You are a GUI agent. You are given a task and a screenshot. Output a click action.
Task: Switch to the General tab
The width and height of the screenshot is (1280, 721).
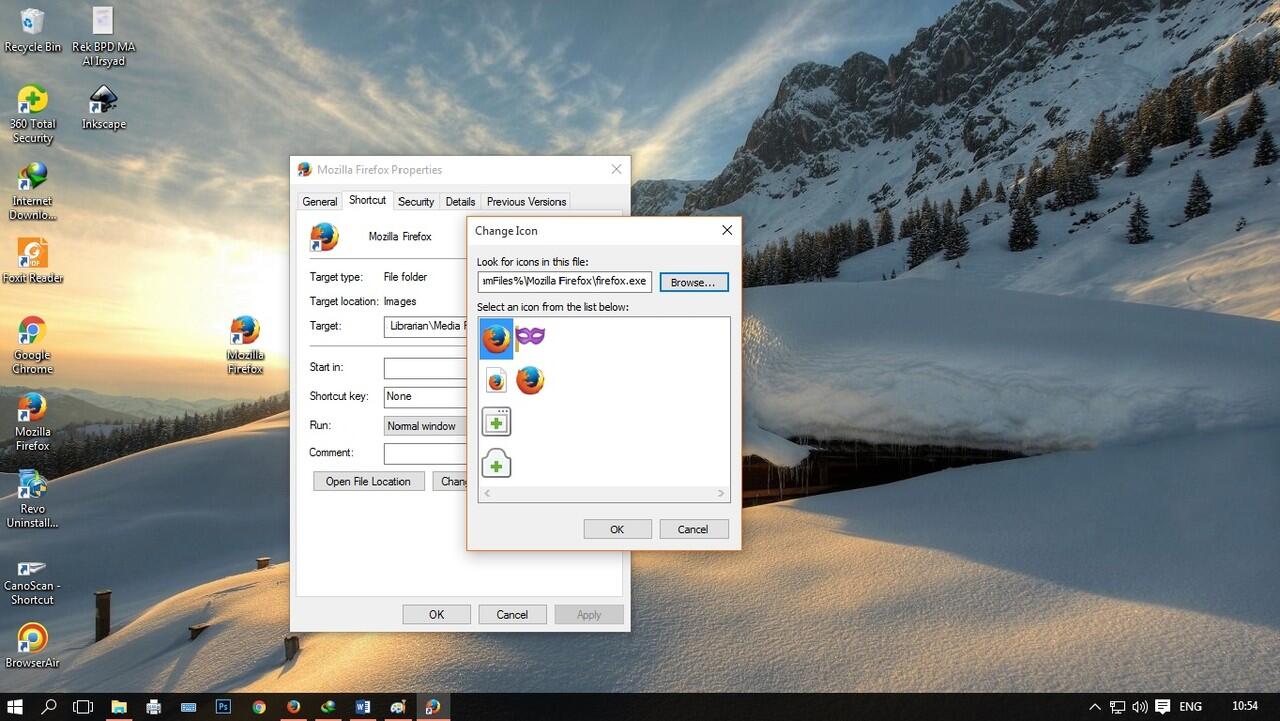point(320,202)
